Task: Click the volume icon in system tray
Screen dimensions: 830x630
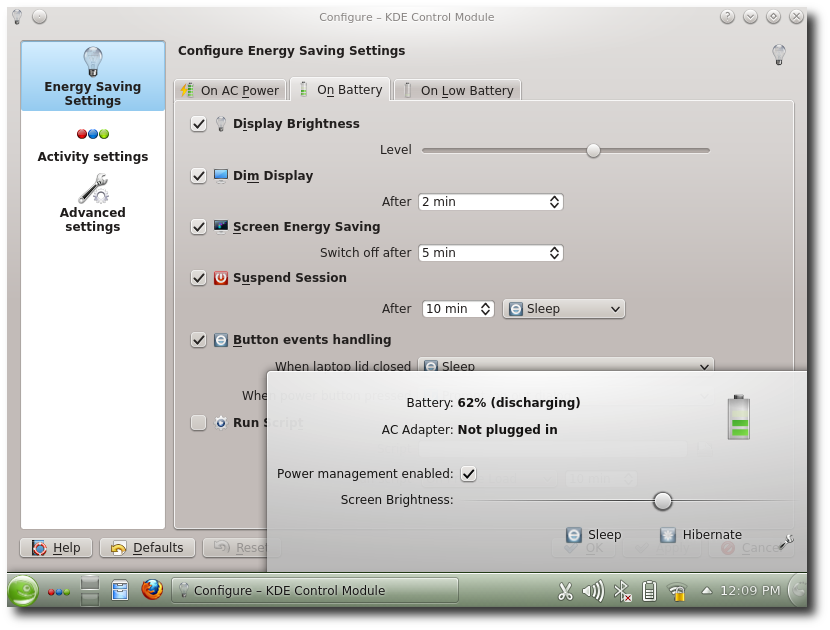Action: 592,591
